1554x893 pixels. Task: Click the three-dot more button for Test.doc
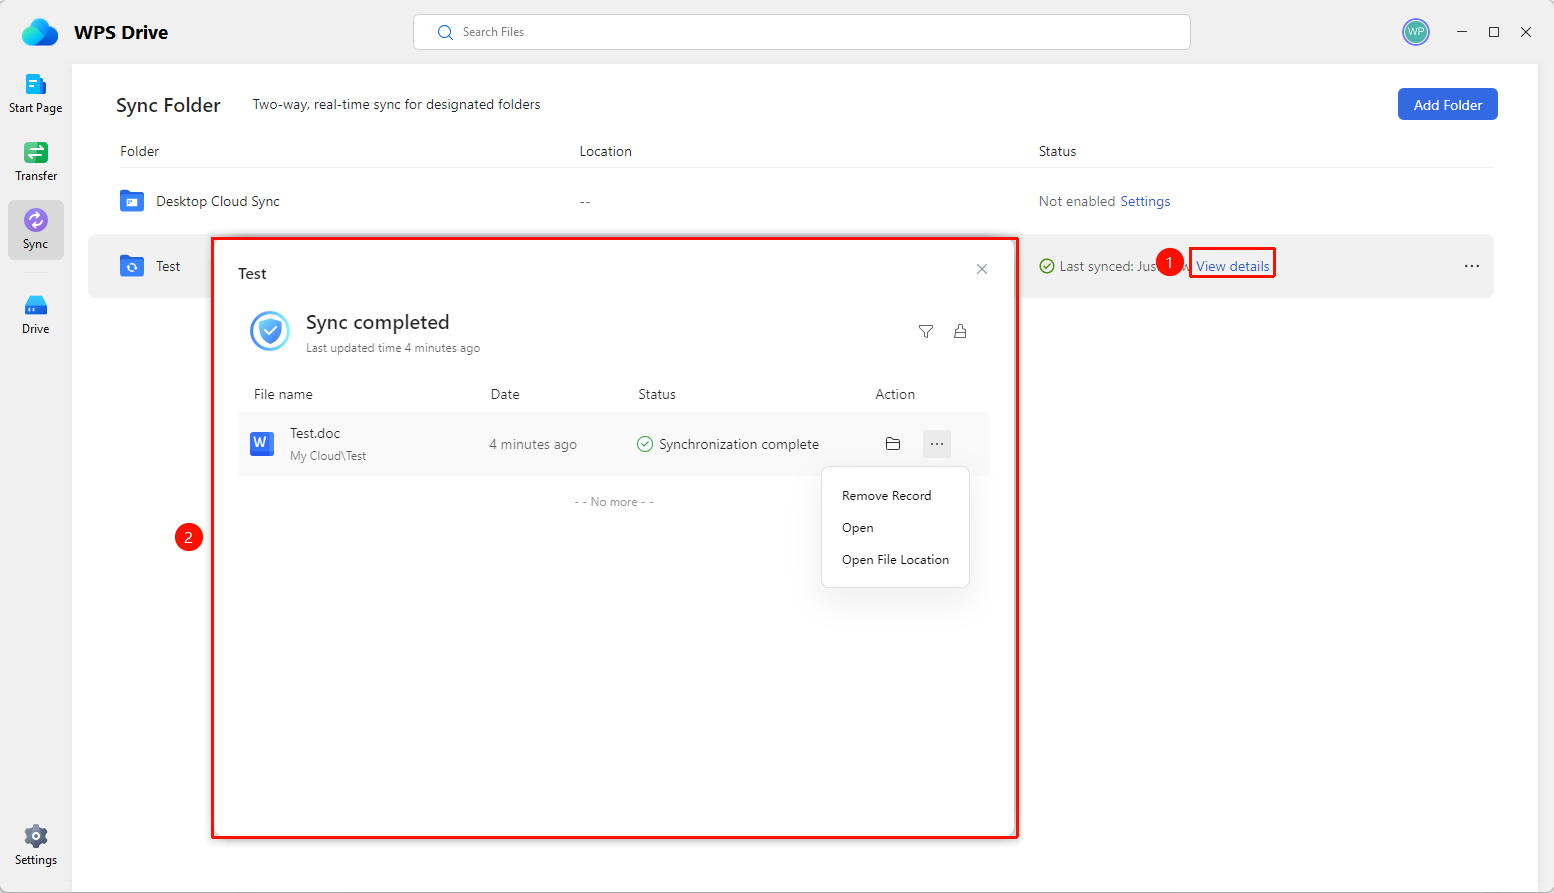point(937,444)
